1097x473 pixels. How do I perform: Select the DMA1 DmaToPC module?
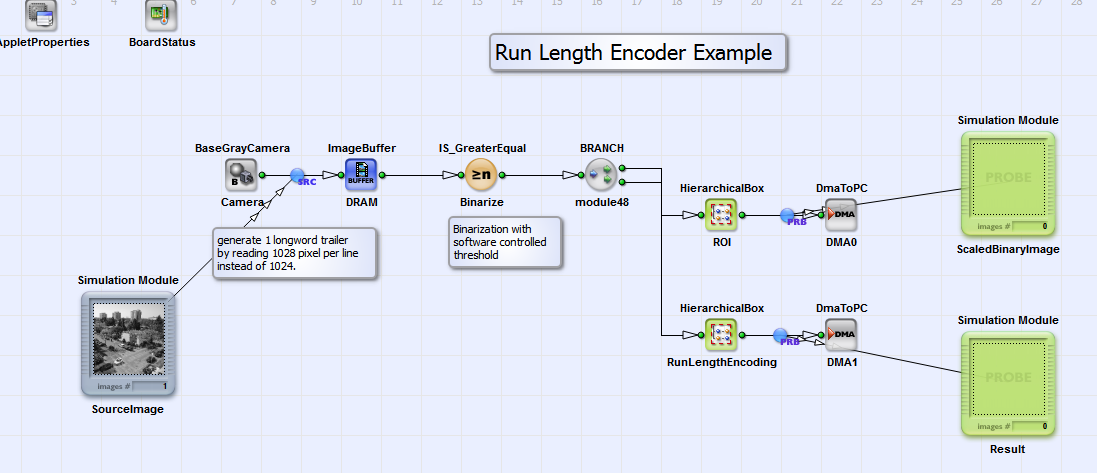pyautogui.click(x=841, y=335)
